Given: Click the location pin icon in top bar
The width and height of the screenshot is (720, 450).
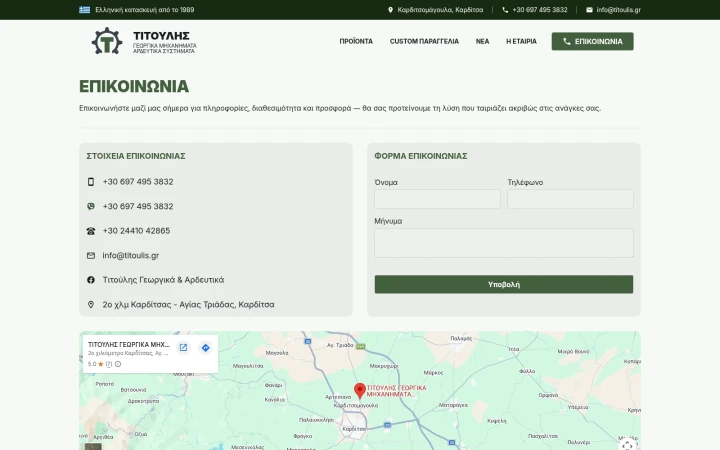Looking at the screenshot, I should tap(390, 10).
